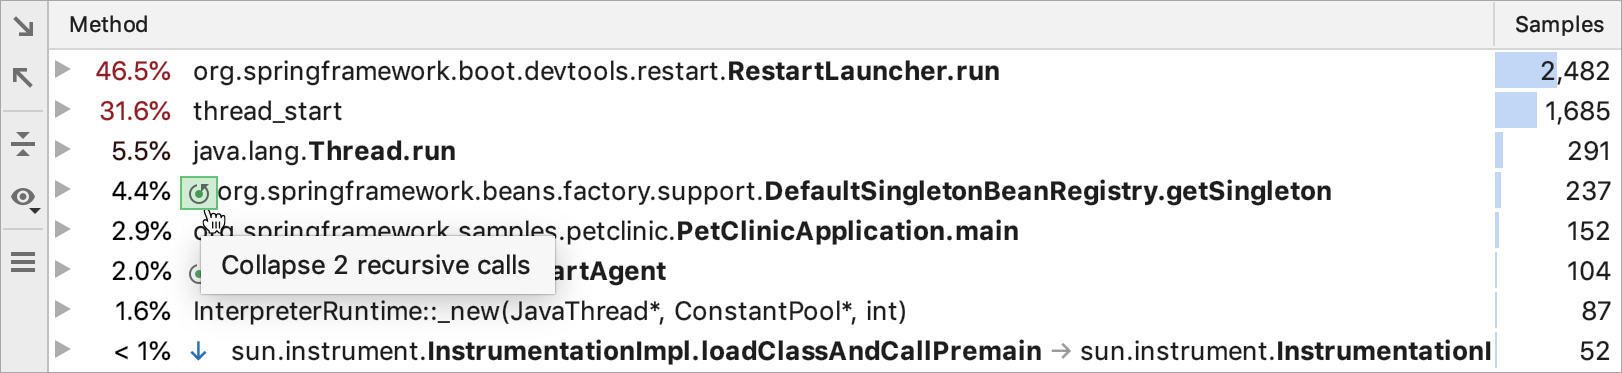Viewport: 1622px width, 373px height.
Task: Open the hamburger lines menu in sidebar
Action: [23, 262]
